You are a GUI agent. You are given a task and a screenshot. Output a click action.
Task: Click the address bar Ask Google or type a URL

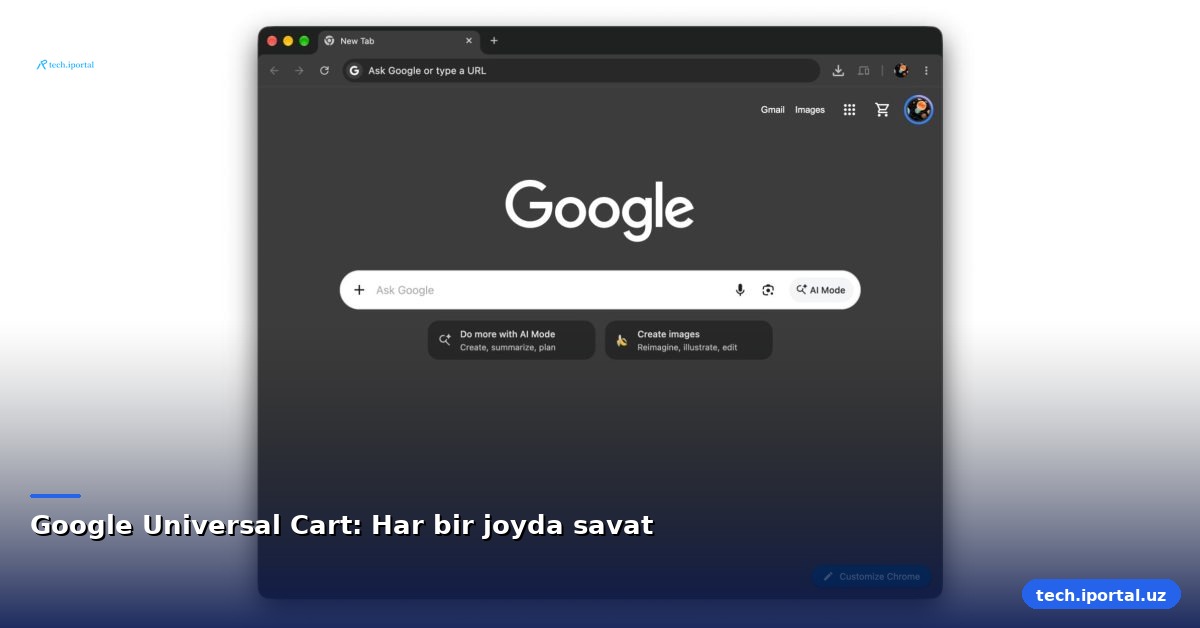[581, 71]
